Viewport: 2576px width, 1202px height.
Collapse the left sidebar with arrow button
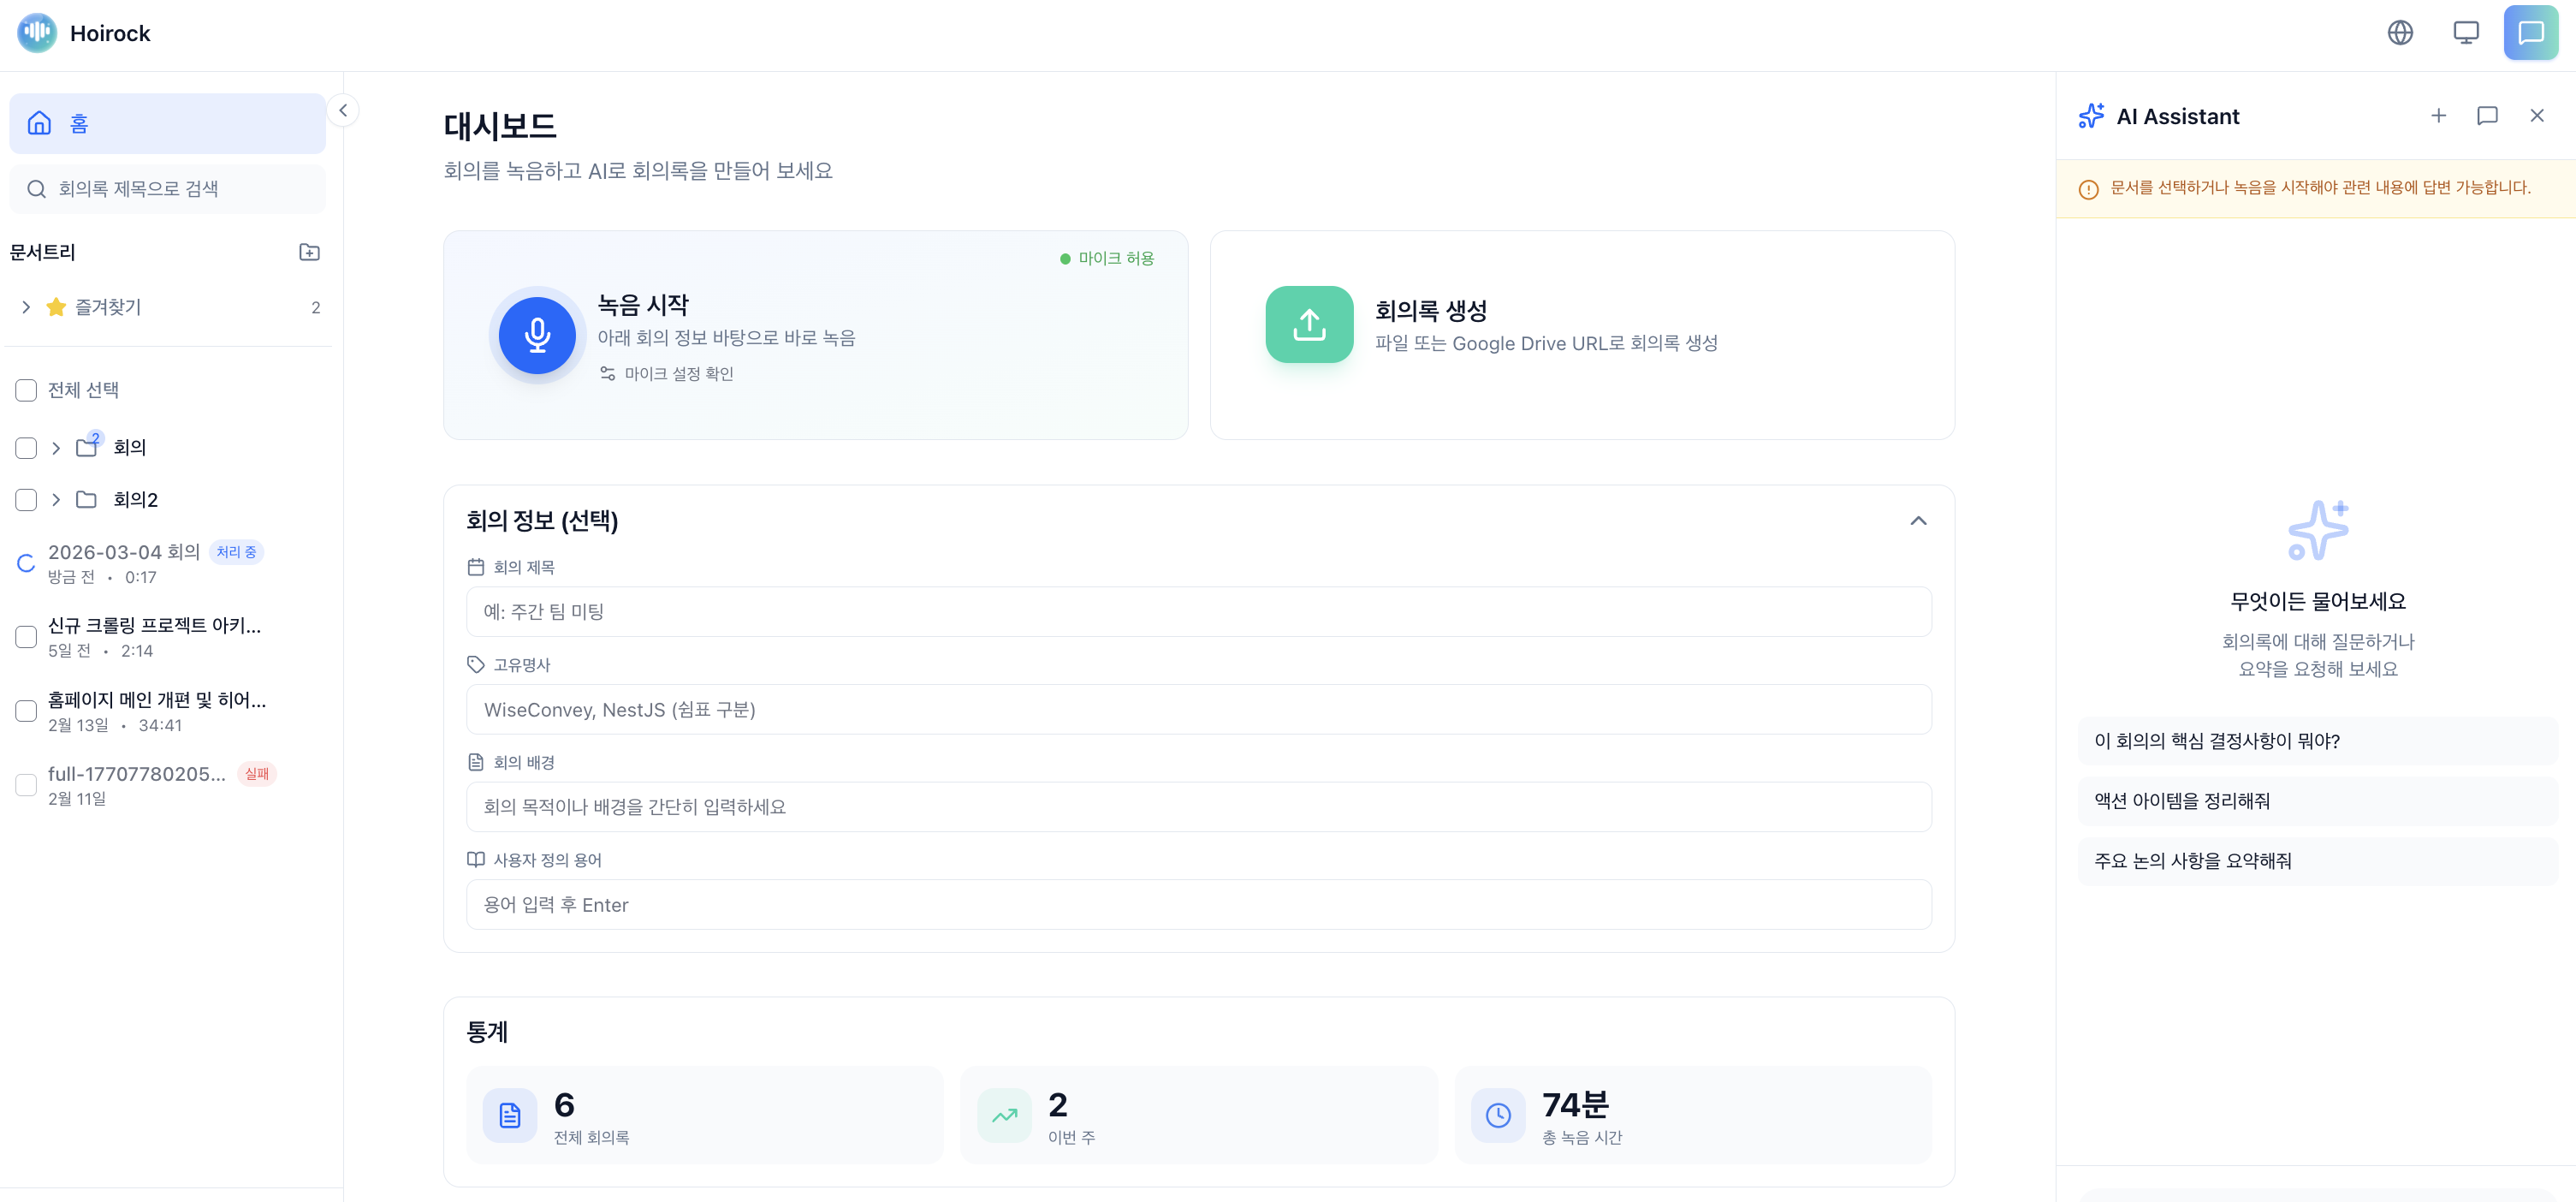[x=343, y=111]
